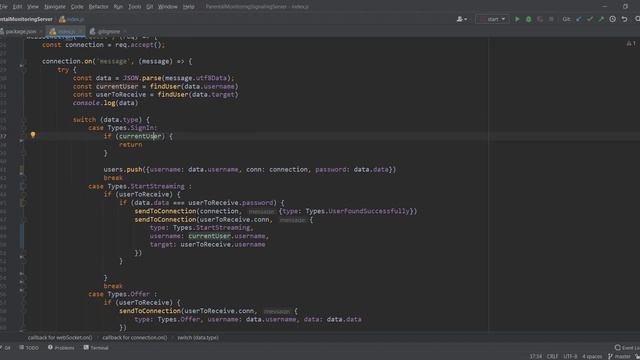The width and height of the screenshot is (640, 360).
Task: Change the UTF-8 file encoding
Action: 570,356
